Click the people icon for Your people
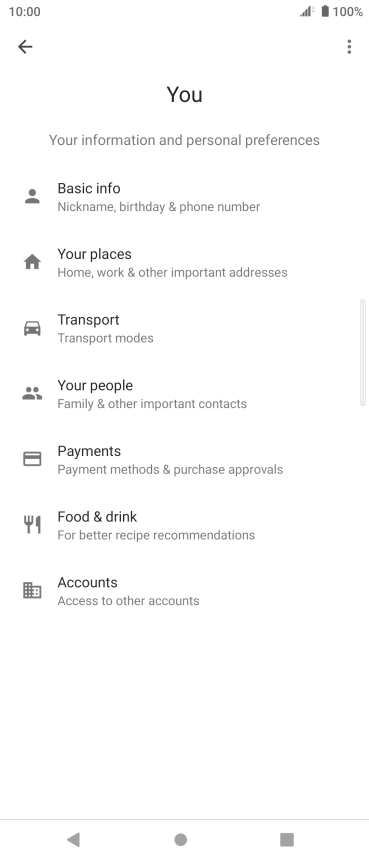The height and width of the screenshot is (862, 369). 32,394
